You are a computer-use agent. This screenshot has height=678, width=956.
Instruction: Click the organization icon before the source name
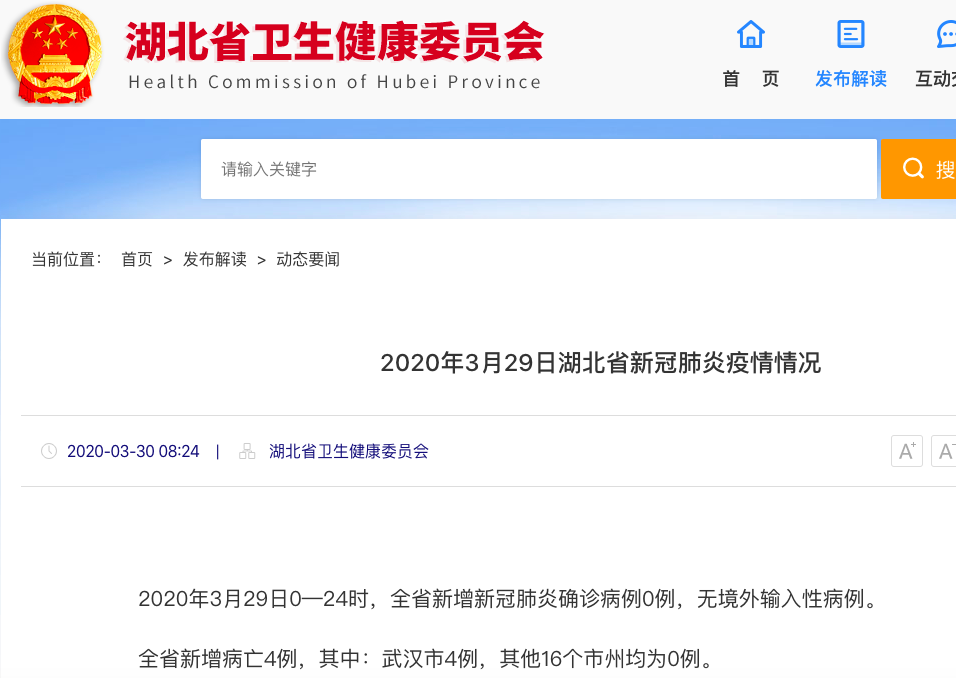247,451
